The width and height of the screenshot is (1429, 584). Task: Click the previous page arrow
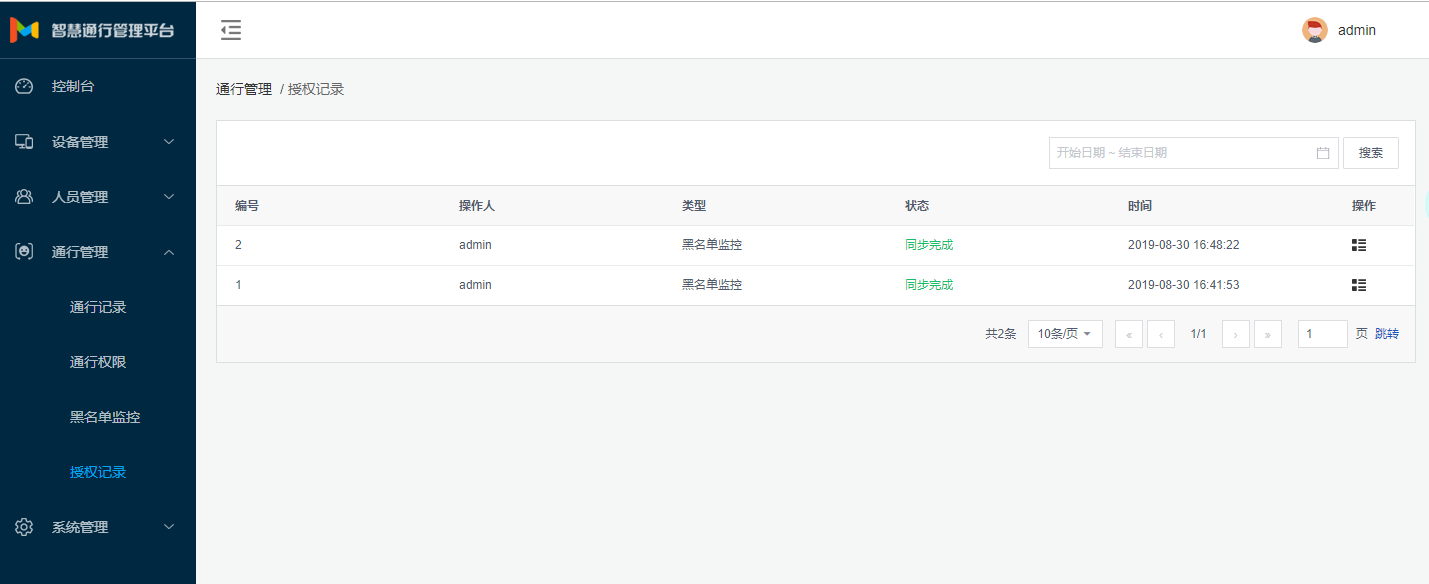click(x=1161, y=334)
